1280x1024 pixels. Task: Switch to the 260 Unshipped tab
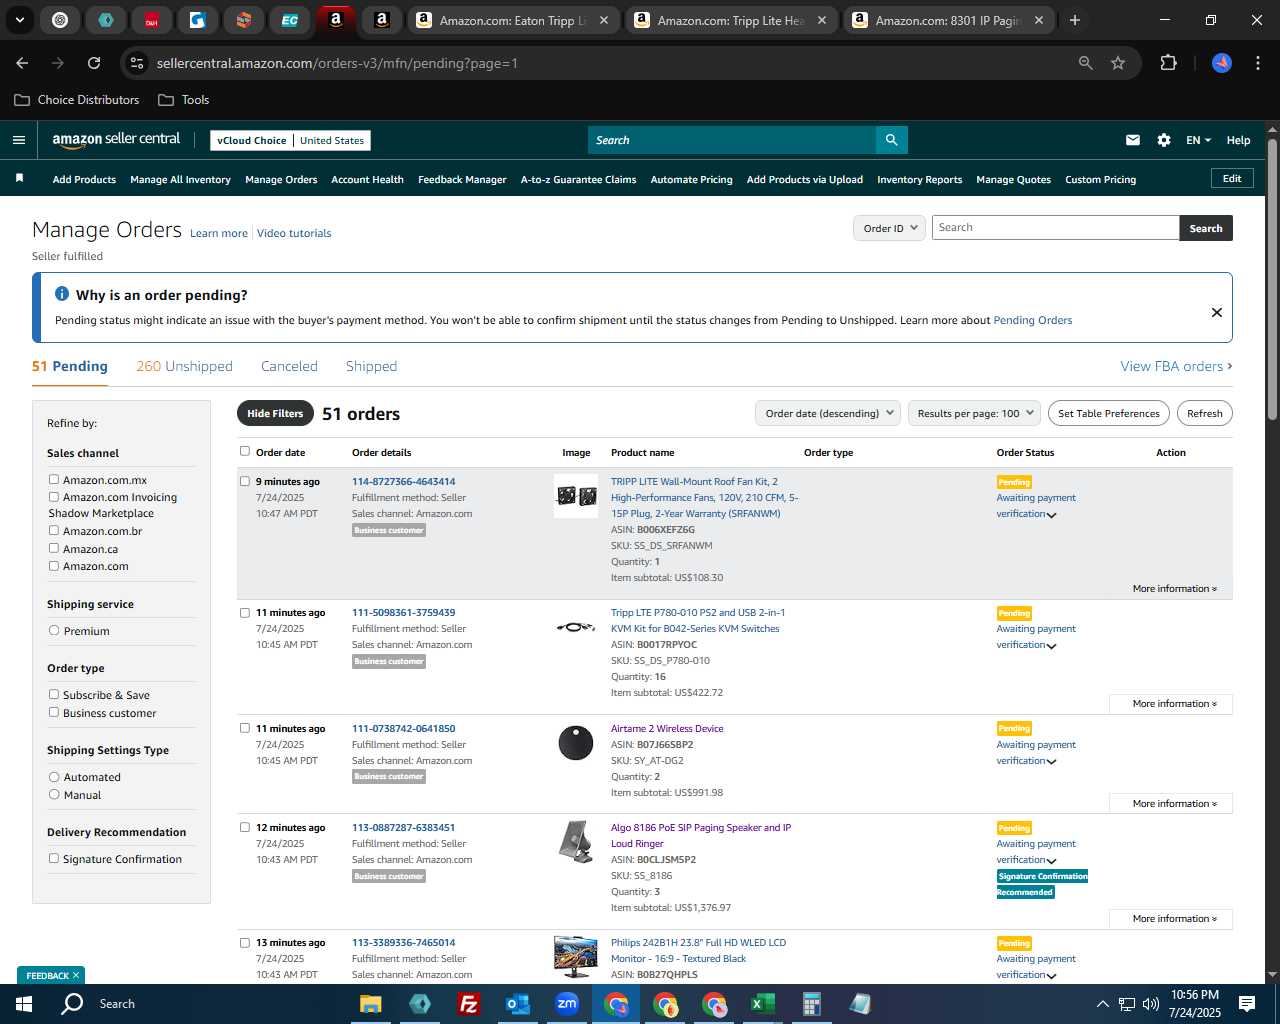(184, 366)
